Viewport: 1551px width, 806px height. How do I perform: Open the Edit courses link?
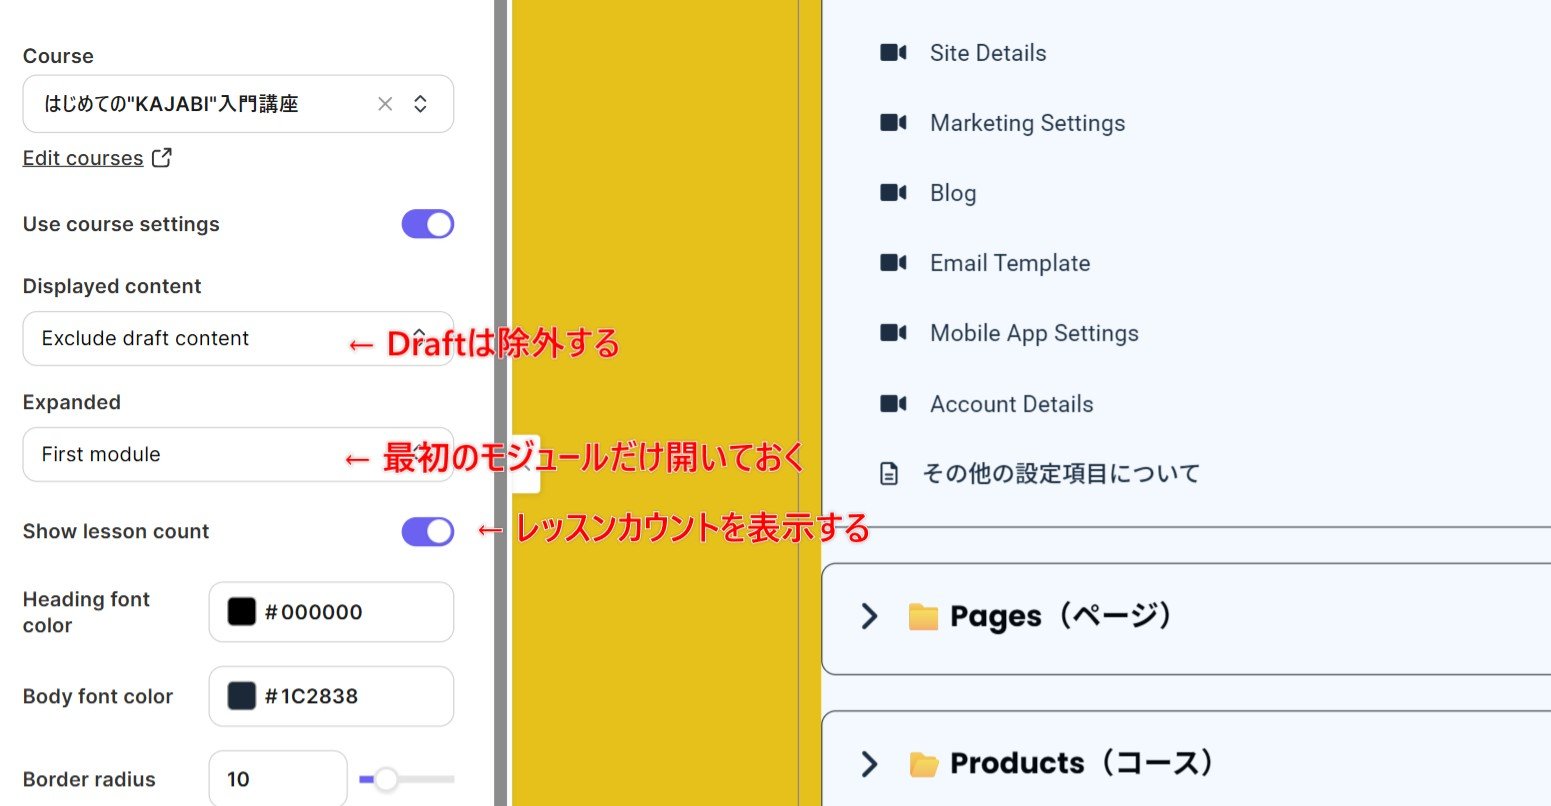[x=83, y=158]
